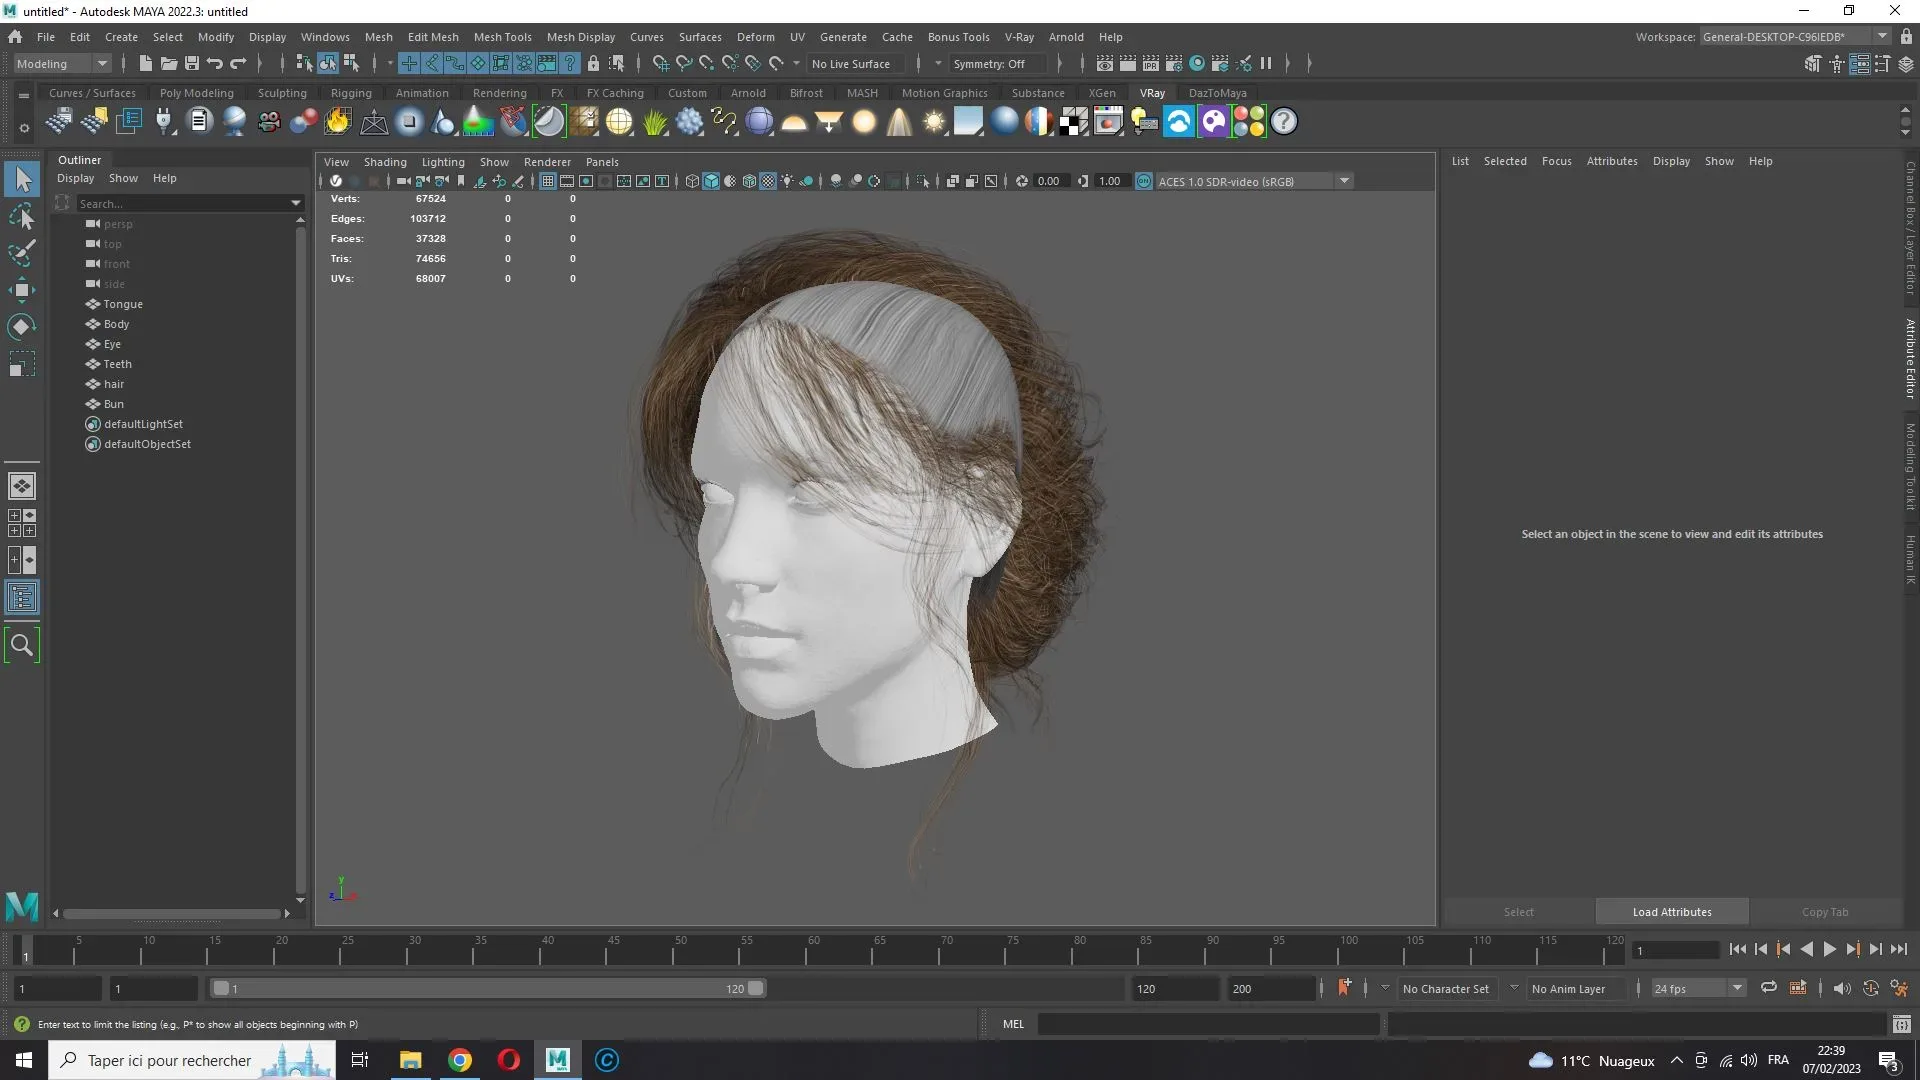This screenshot has height=1080, width=1920.
Task: Open the VRay fire effect shelf icon
Action: (337, 121)
